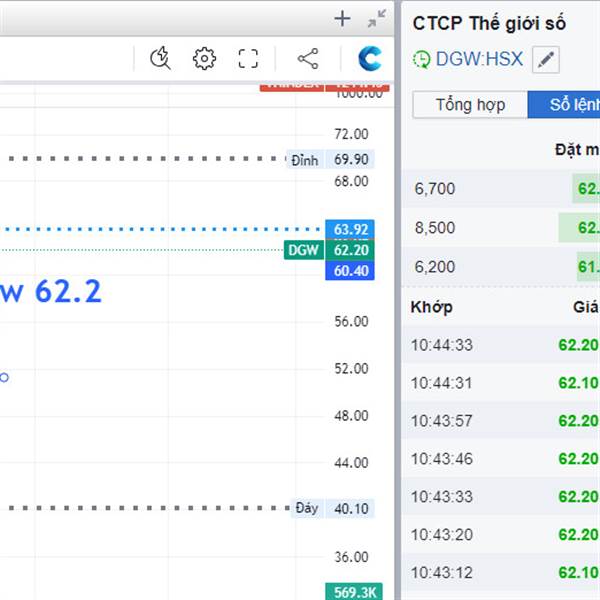Collapse the chart panel using arrows icon
Screen dimensions: 600x600
[x=377, y=19]
